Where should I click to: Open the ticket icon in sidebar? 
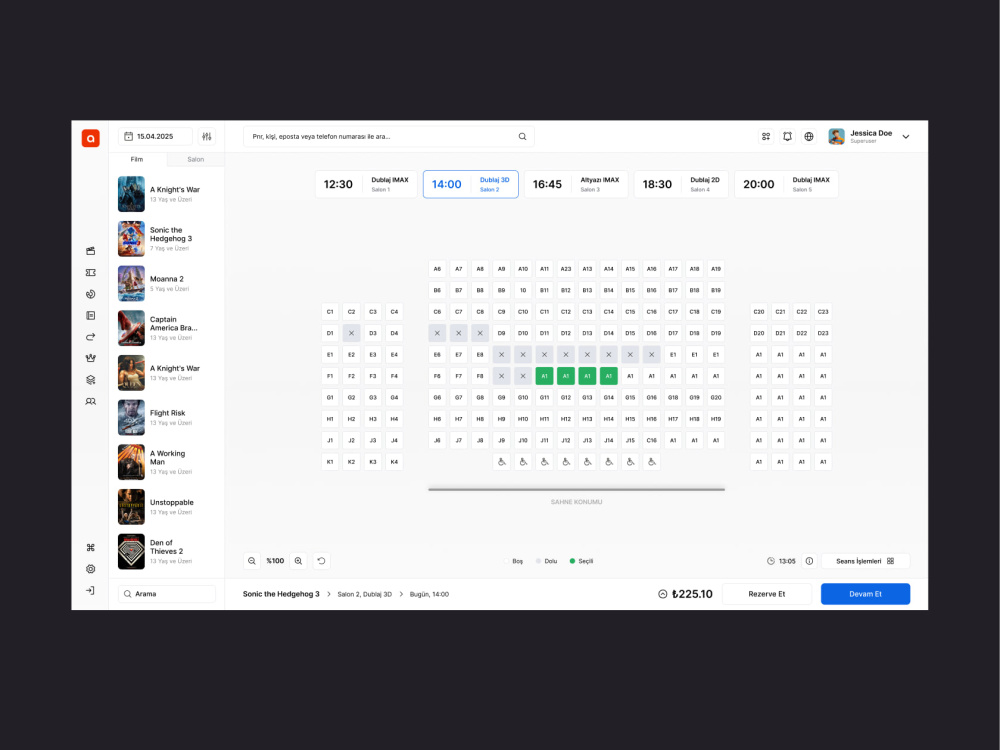(91, 272)
